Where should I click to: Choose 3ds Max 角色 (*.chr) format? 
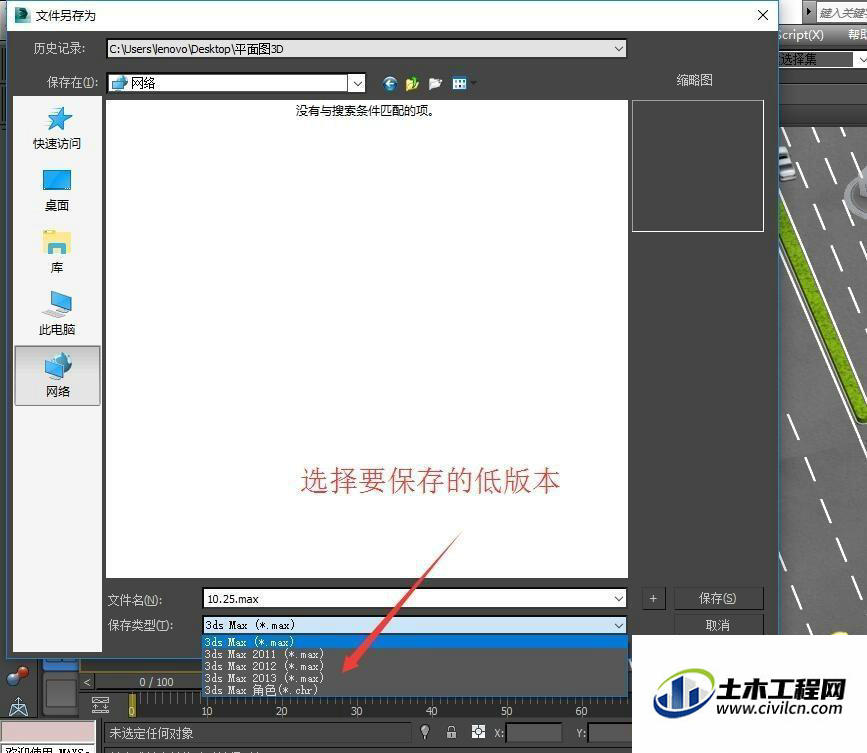coord(415,690)
